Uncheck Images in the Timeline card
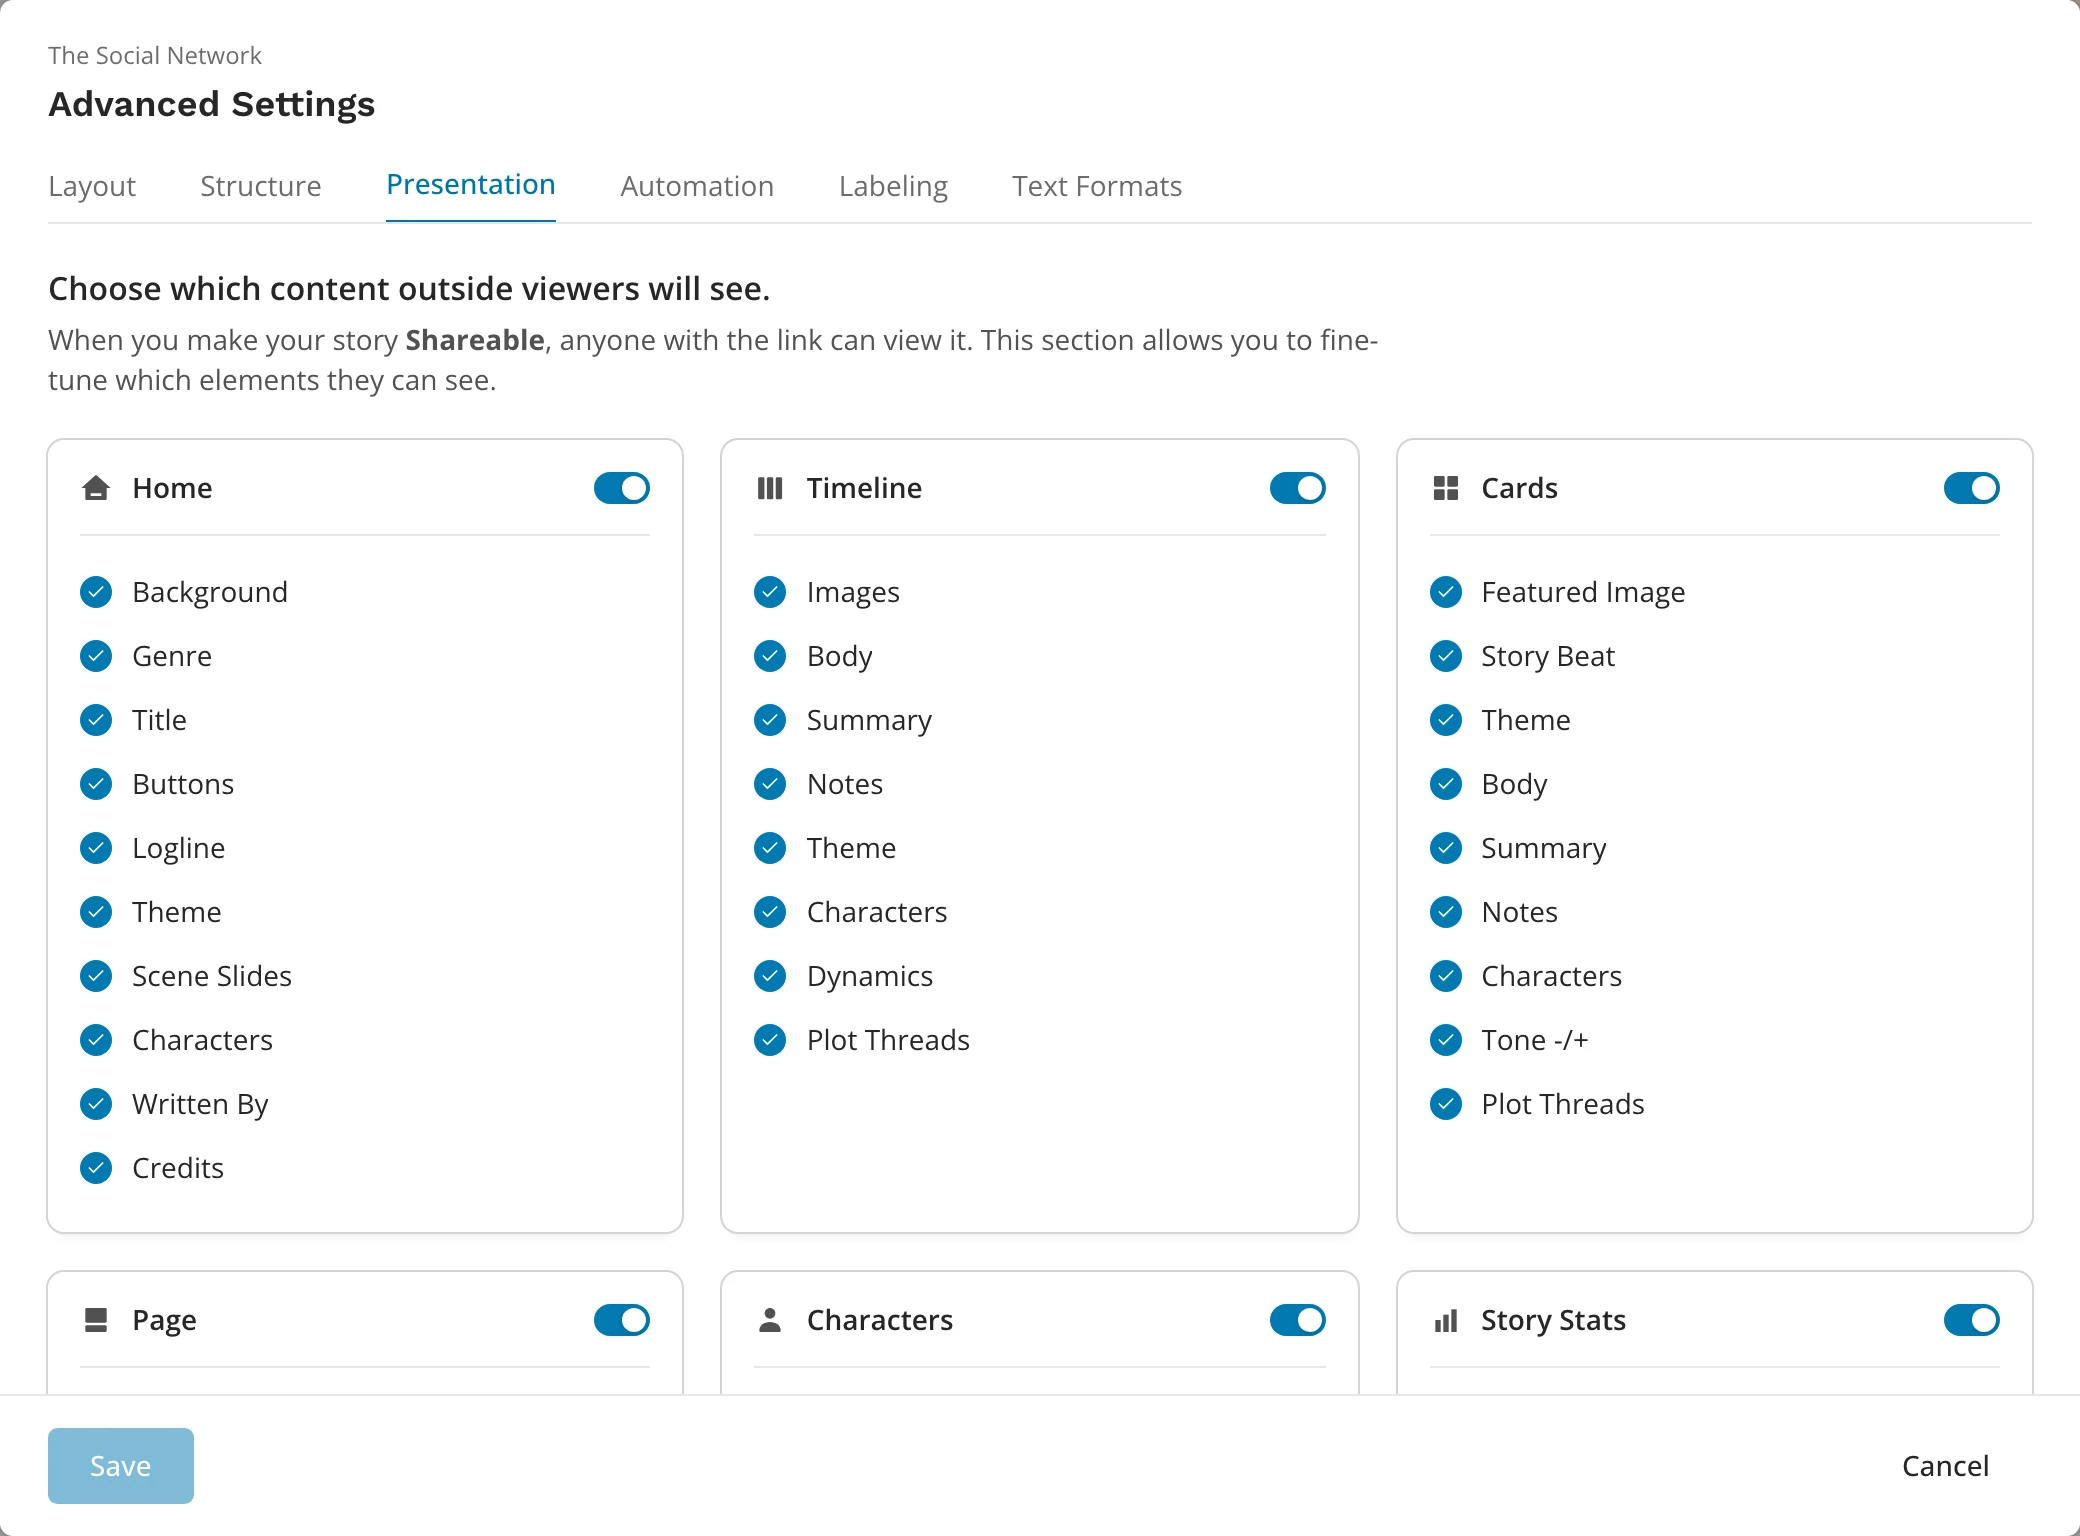Image resolution: width=2080 pixels, height=1536 pixels. (x=770, y=592)
